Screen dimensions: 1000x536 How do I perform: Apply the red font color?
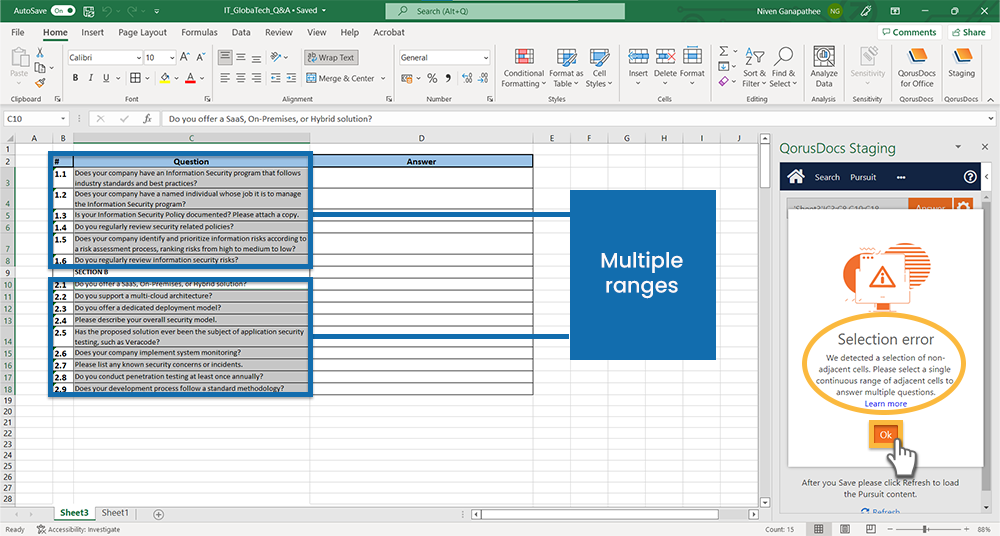coord(190,78)
